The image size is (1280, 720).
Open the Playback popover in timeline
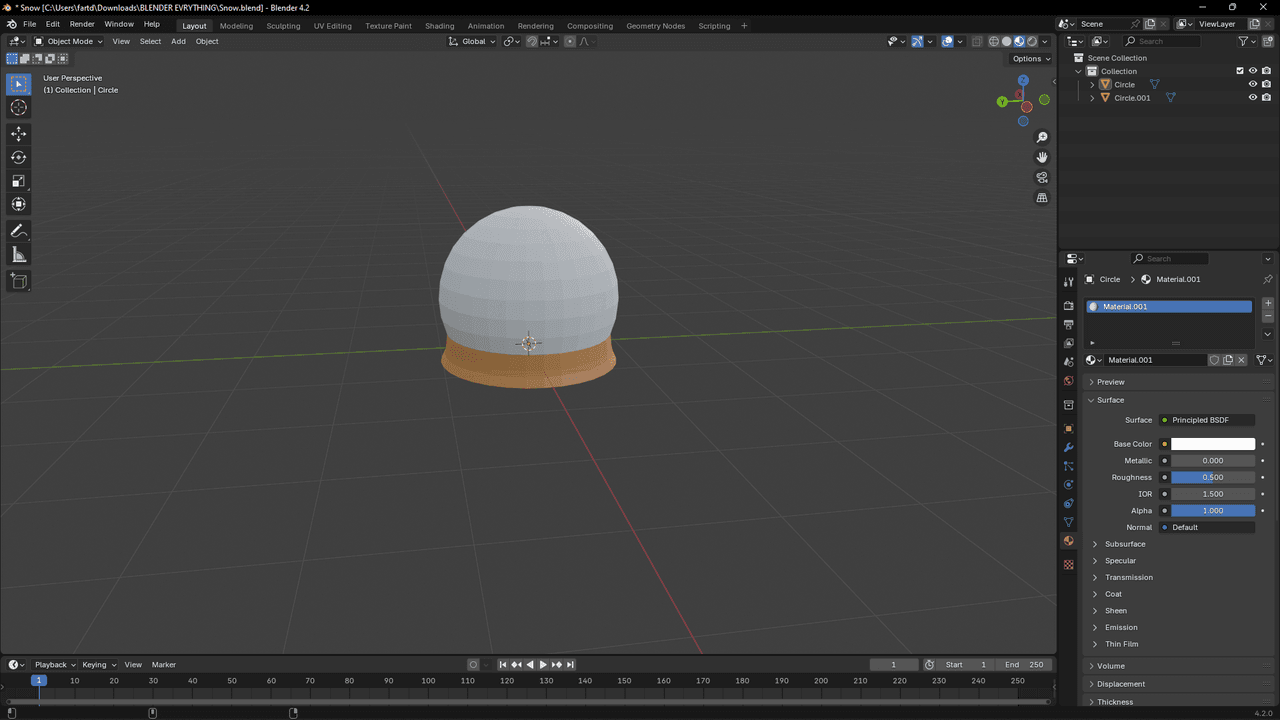[x=55, y=664]
